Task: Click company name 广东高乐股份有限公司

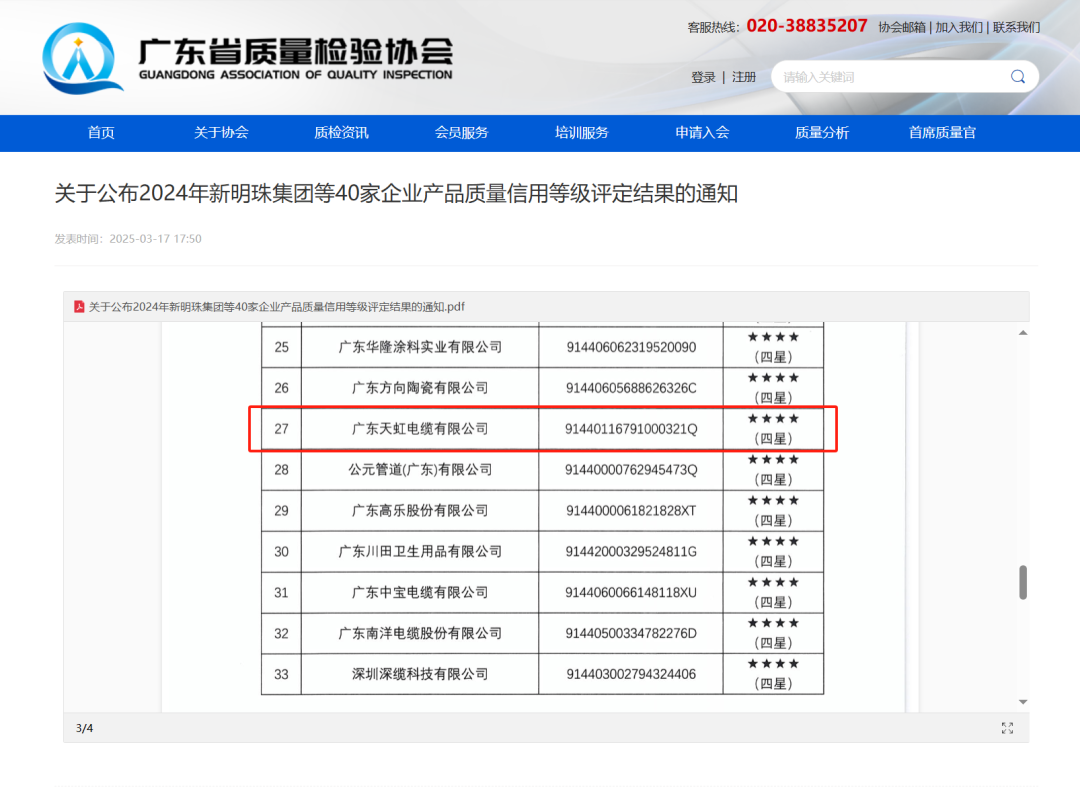Action: tap(420, 510)
